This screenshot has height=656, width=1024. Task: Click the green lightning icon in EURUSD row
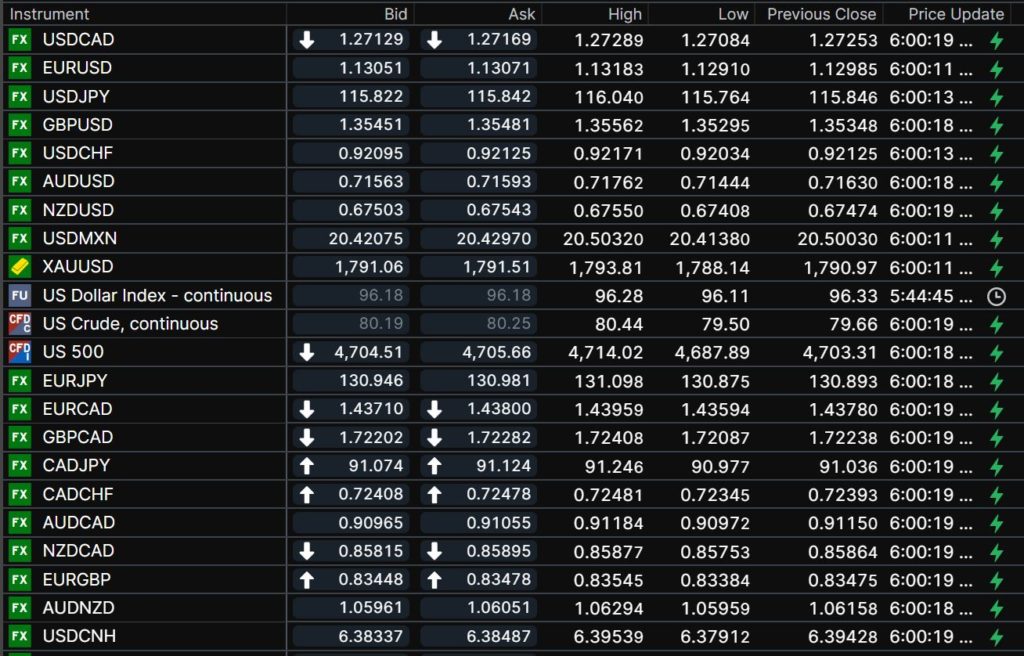(x=995, y=69)
